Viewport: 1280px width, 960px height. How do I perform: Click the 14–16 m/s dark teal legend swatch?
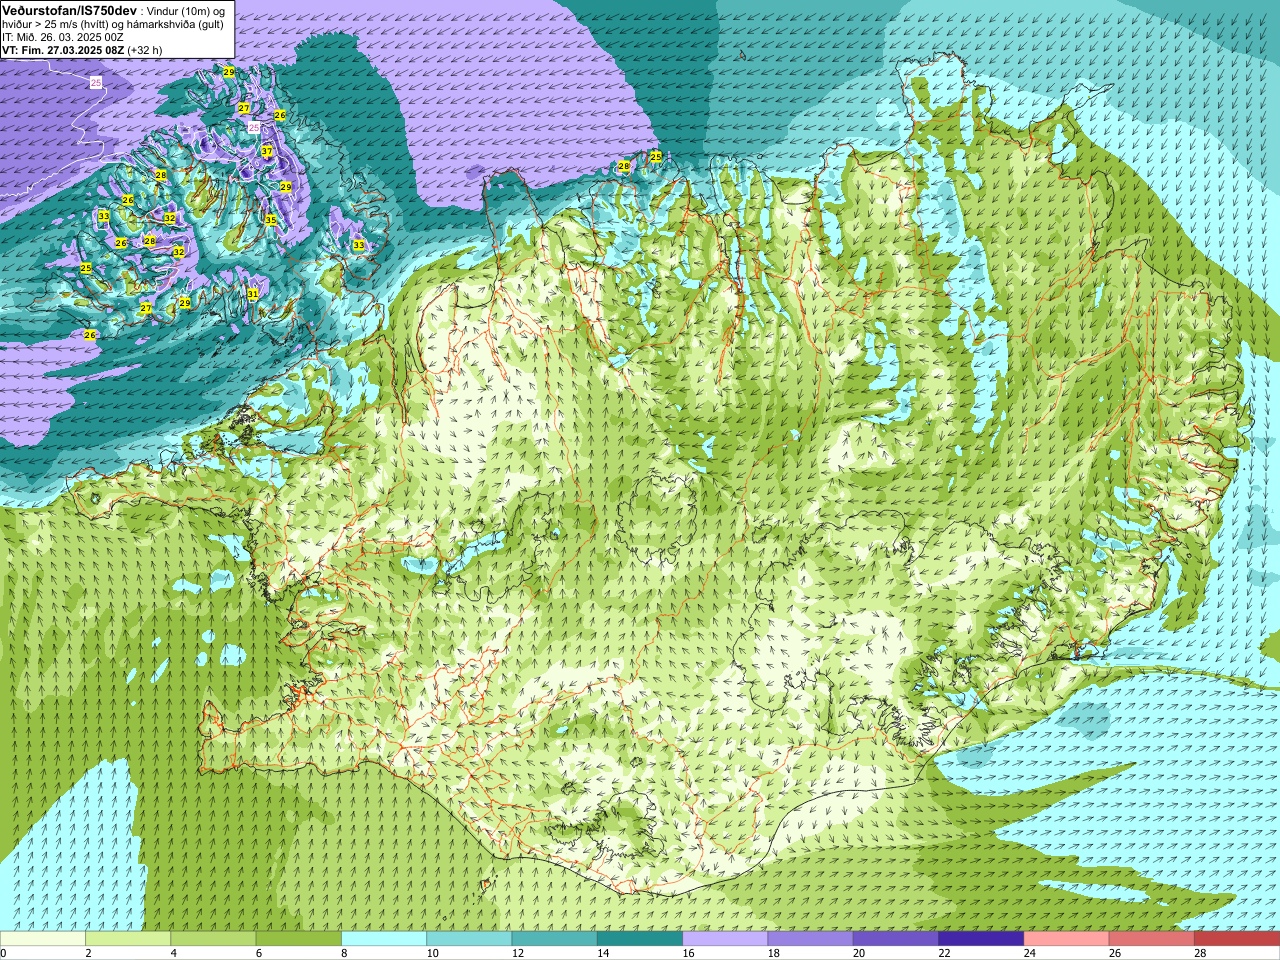(x=640, y=939)
